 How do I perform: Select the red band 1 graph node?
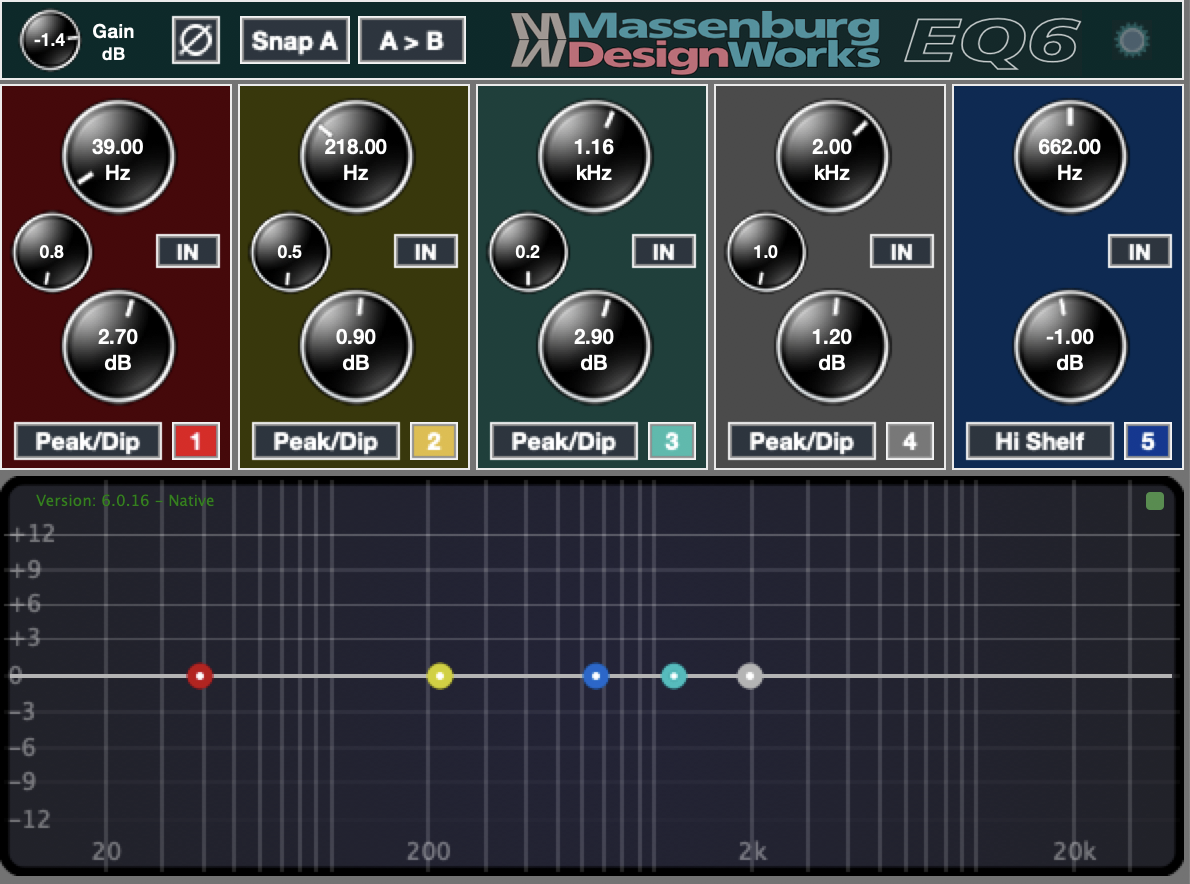click(x=200, y=675)
